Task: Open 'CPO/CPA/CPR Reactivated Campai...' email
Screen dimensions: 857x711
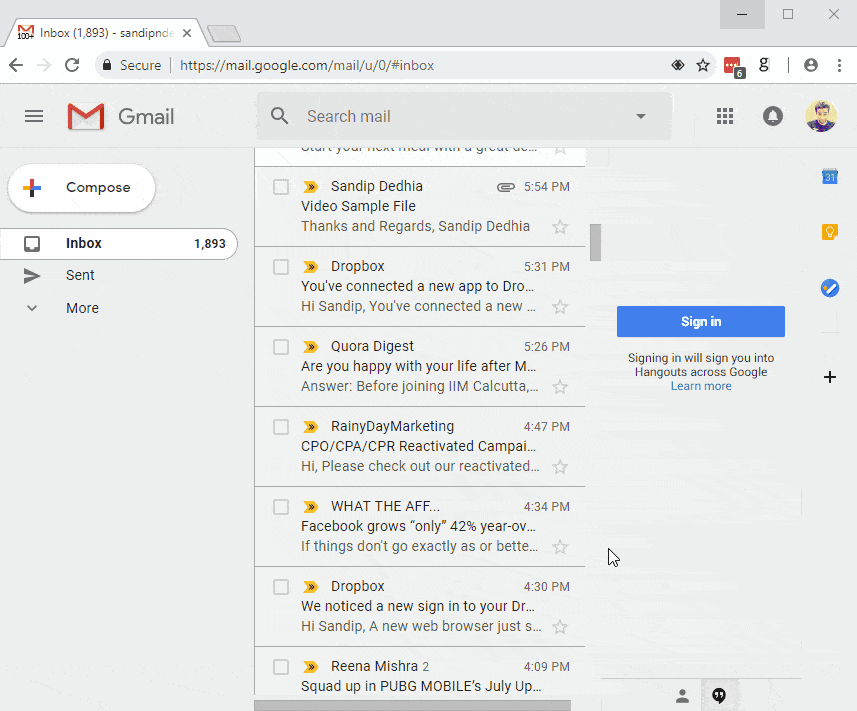Action: point(419,446)
